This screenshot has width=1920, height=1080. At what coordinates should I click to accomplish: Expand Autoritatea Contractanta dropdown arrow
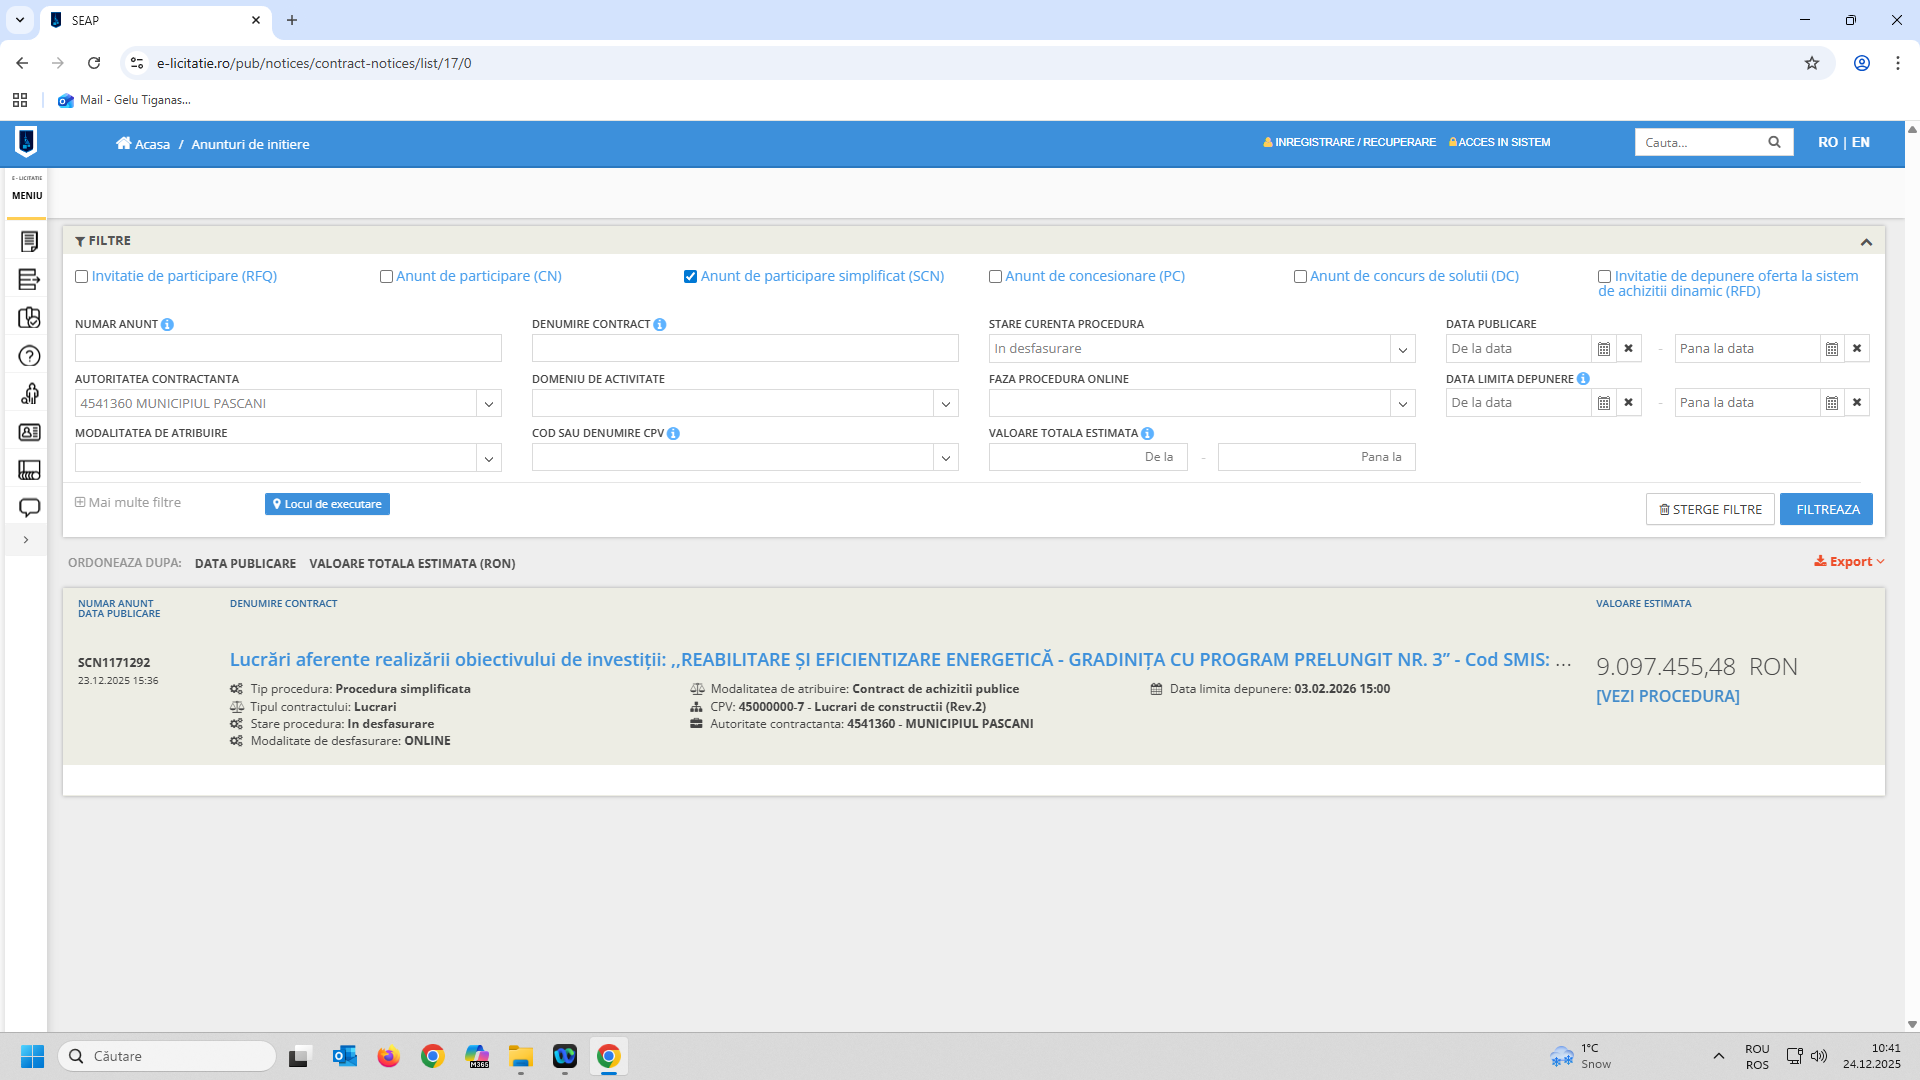(x=488, y=404)
